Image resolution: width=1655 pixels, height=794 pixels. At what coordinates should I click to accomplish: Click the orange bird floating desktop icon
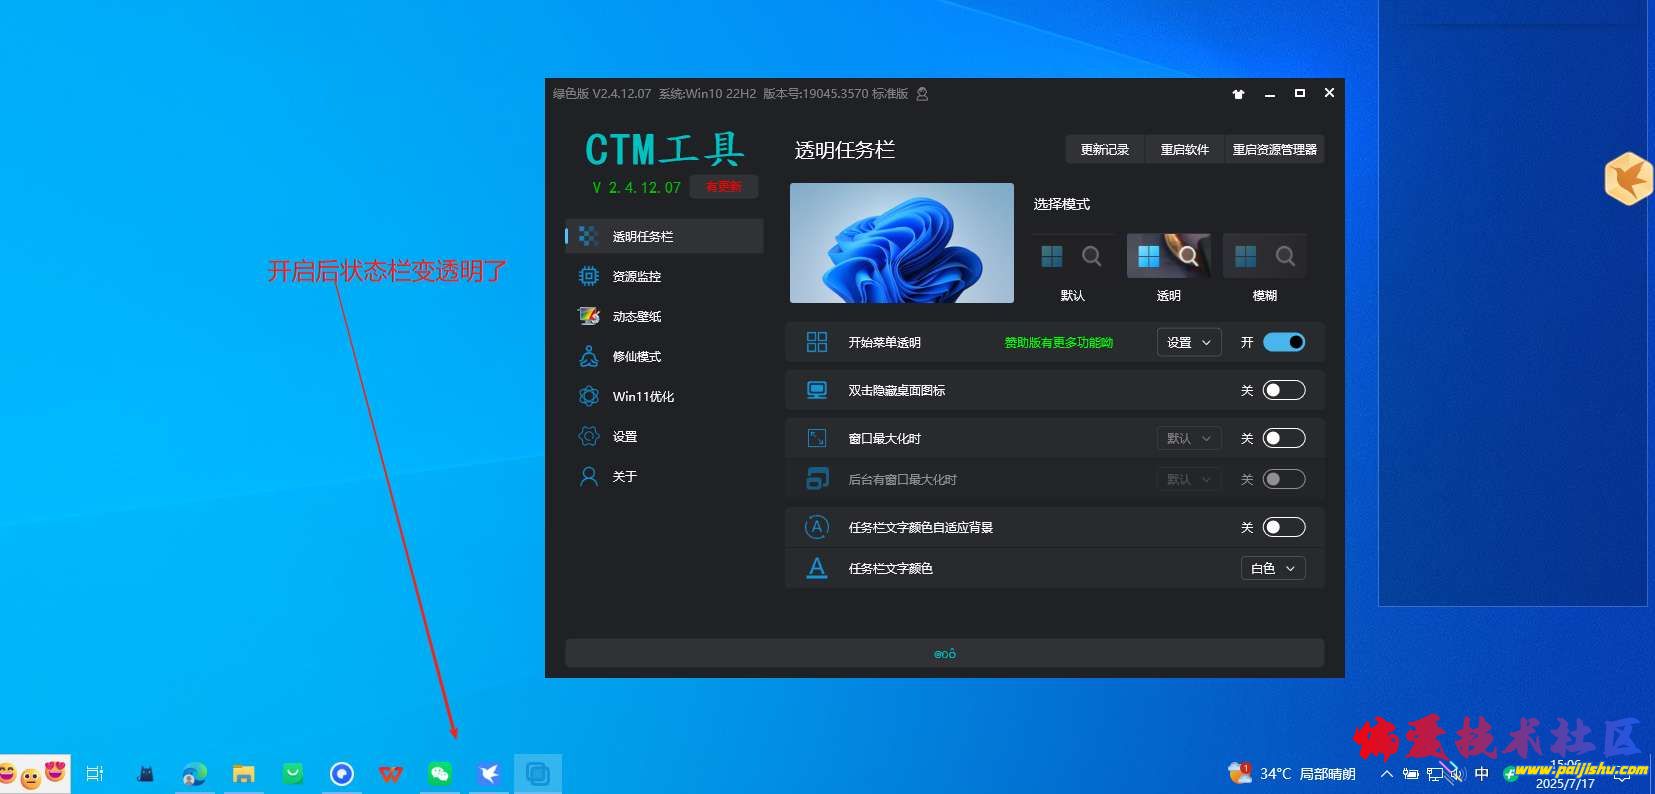(x=1628, y=179)
